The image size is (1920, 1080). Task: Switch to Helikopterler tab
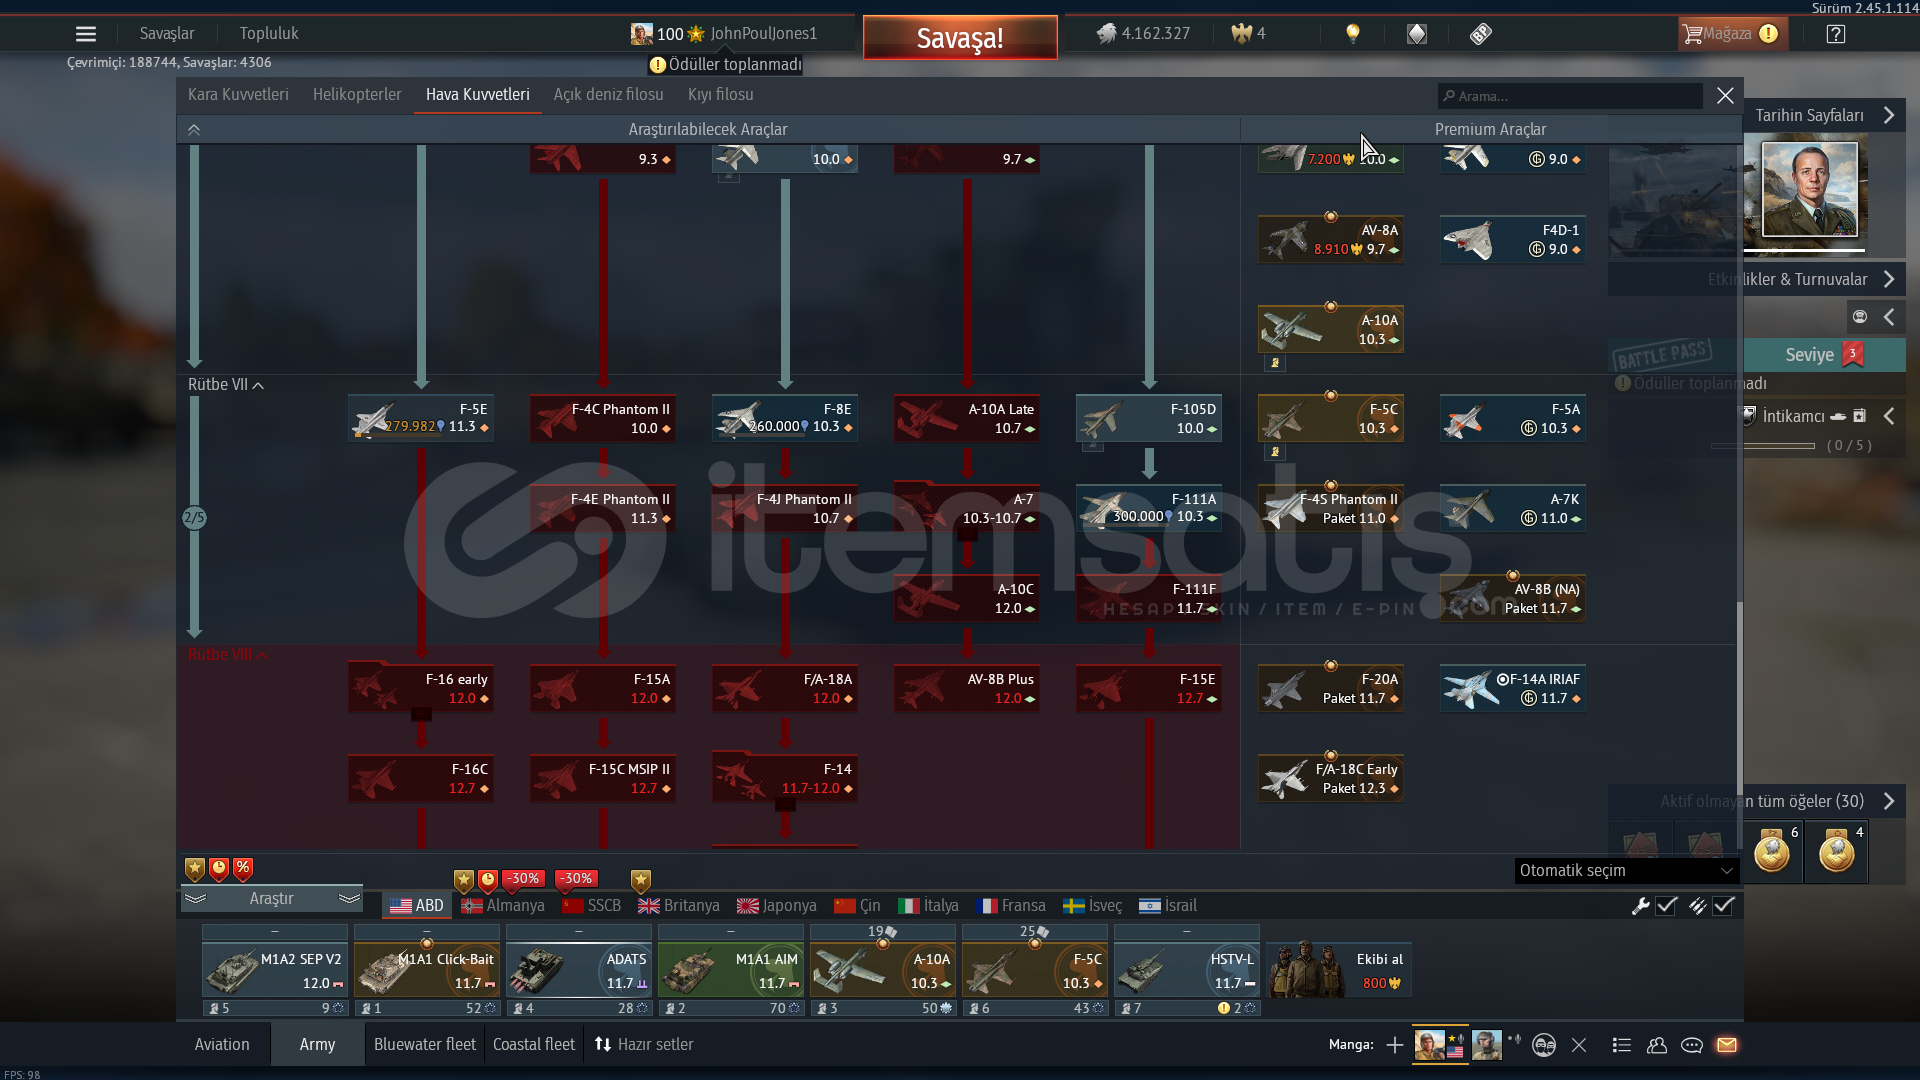coord(357,95)
